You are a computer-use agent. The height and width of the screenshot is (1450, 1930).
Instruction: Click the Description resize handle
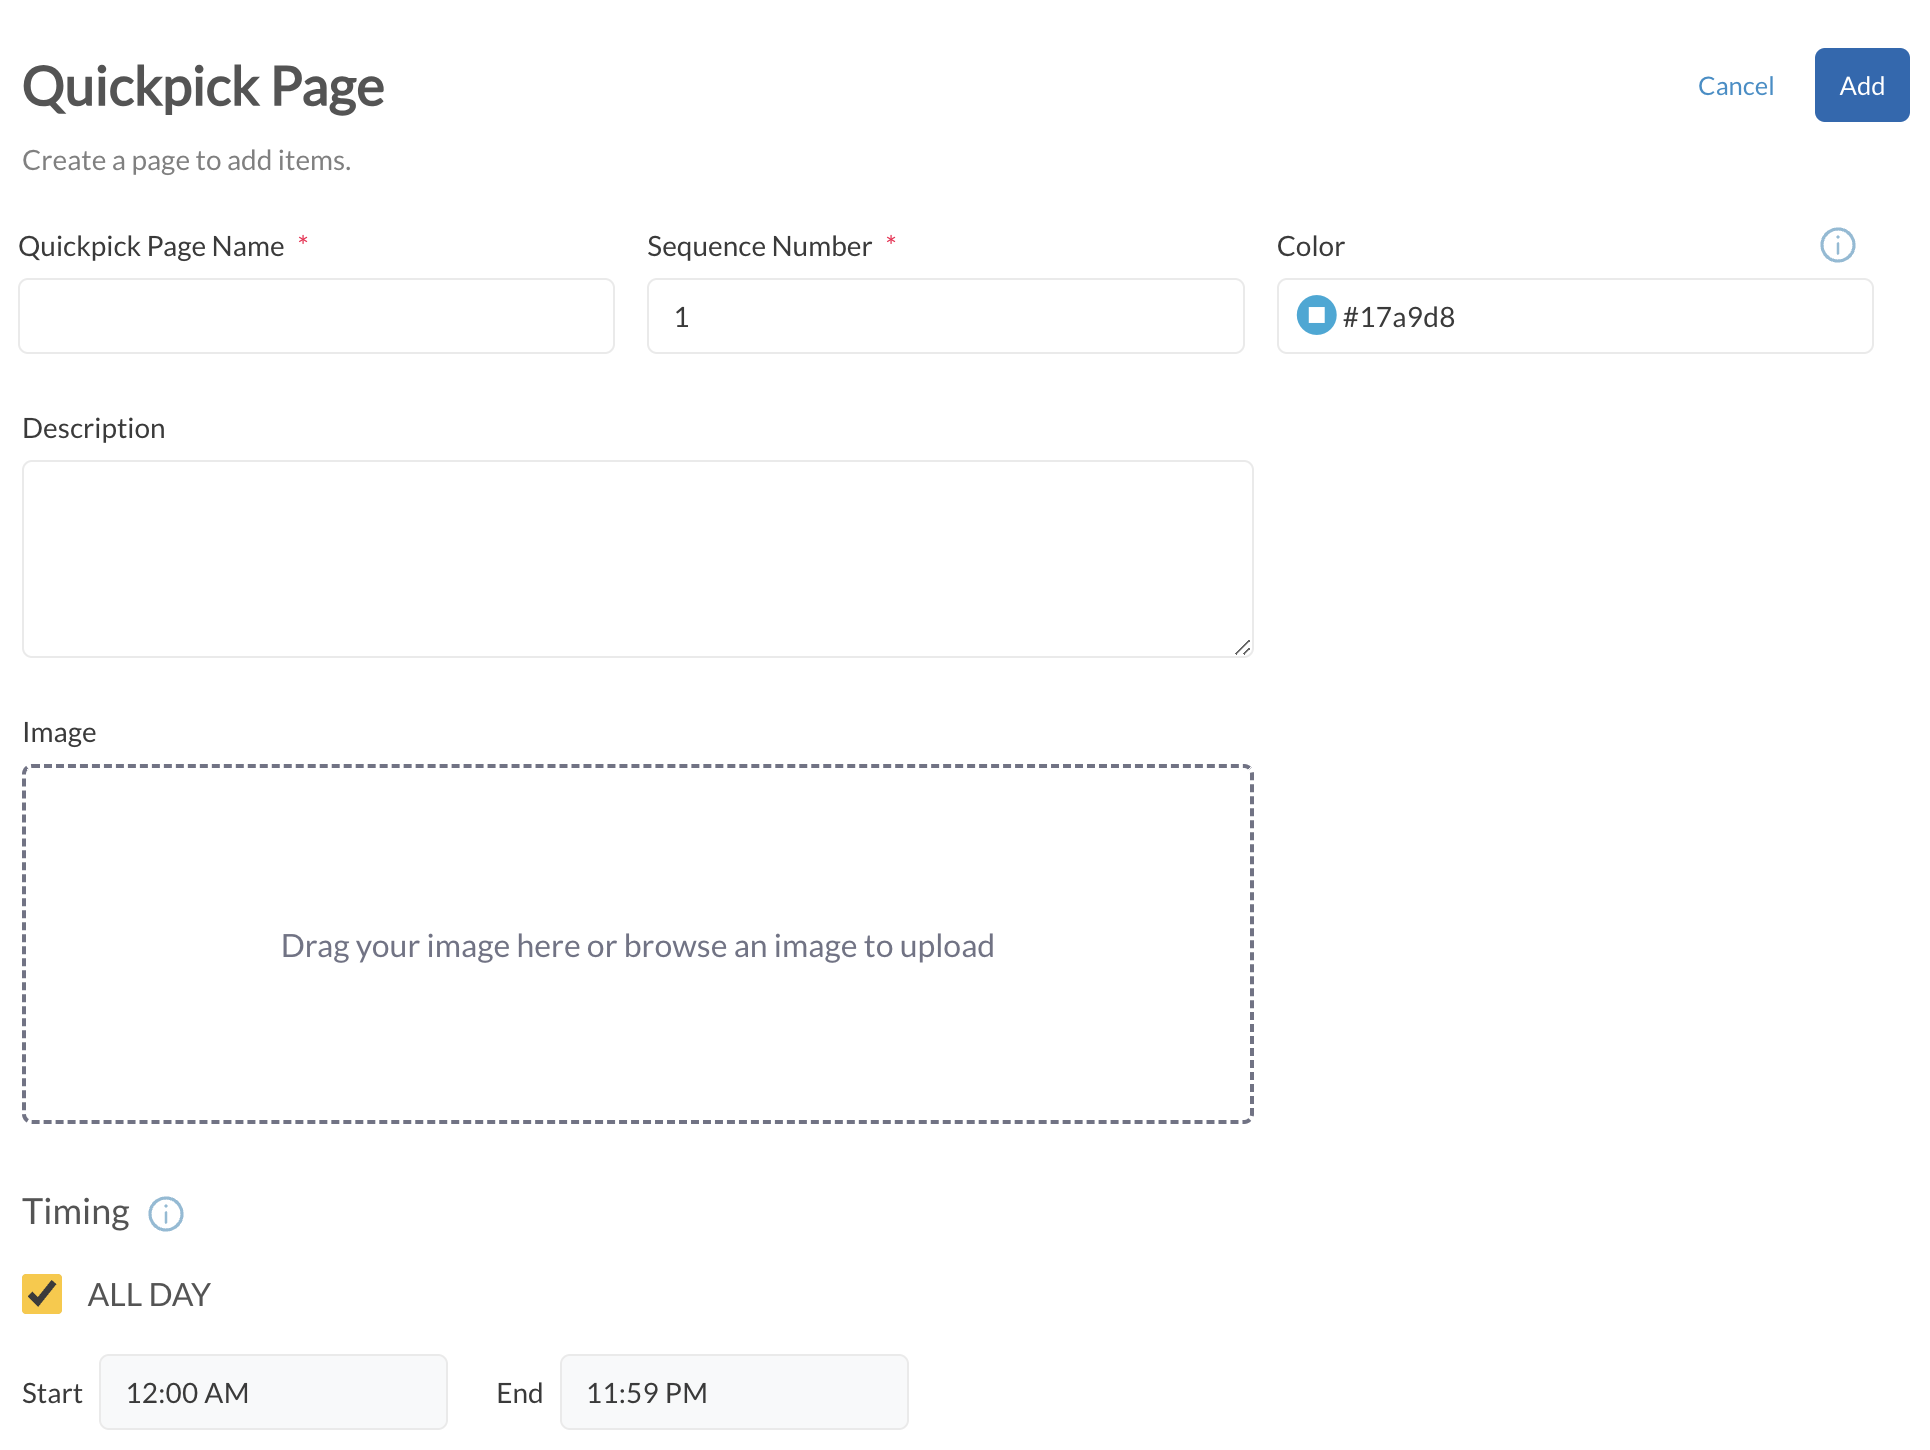(1244, 648)
